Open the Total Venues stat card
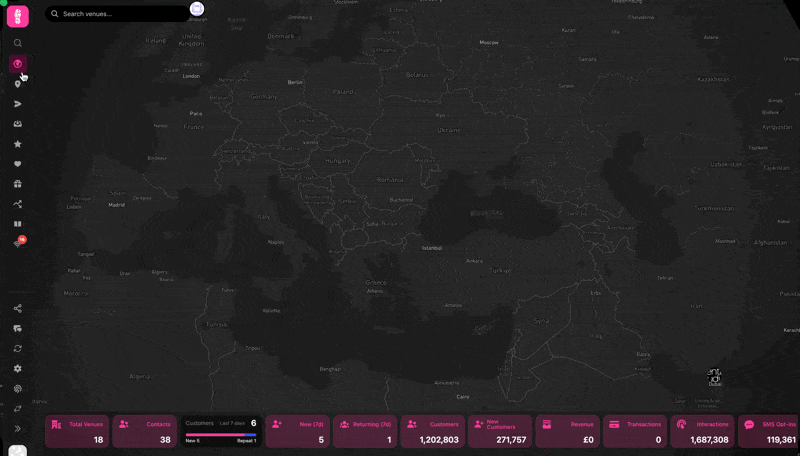Image resolution: width=800 pixels, height=456 pixels. tap(77, 432)
